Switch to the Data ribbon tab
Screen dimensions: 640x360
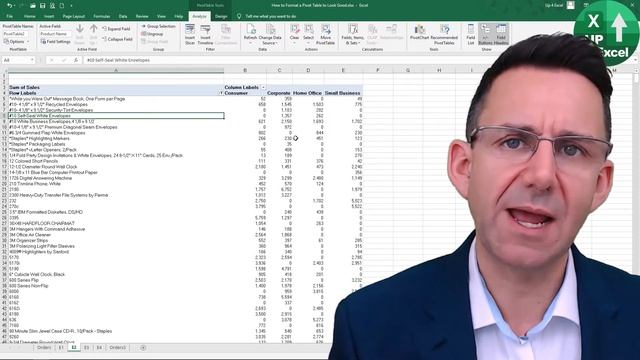click(123, 16)
